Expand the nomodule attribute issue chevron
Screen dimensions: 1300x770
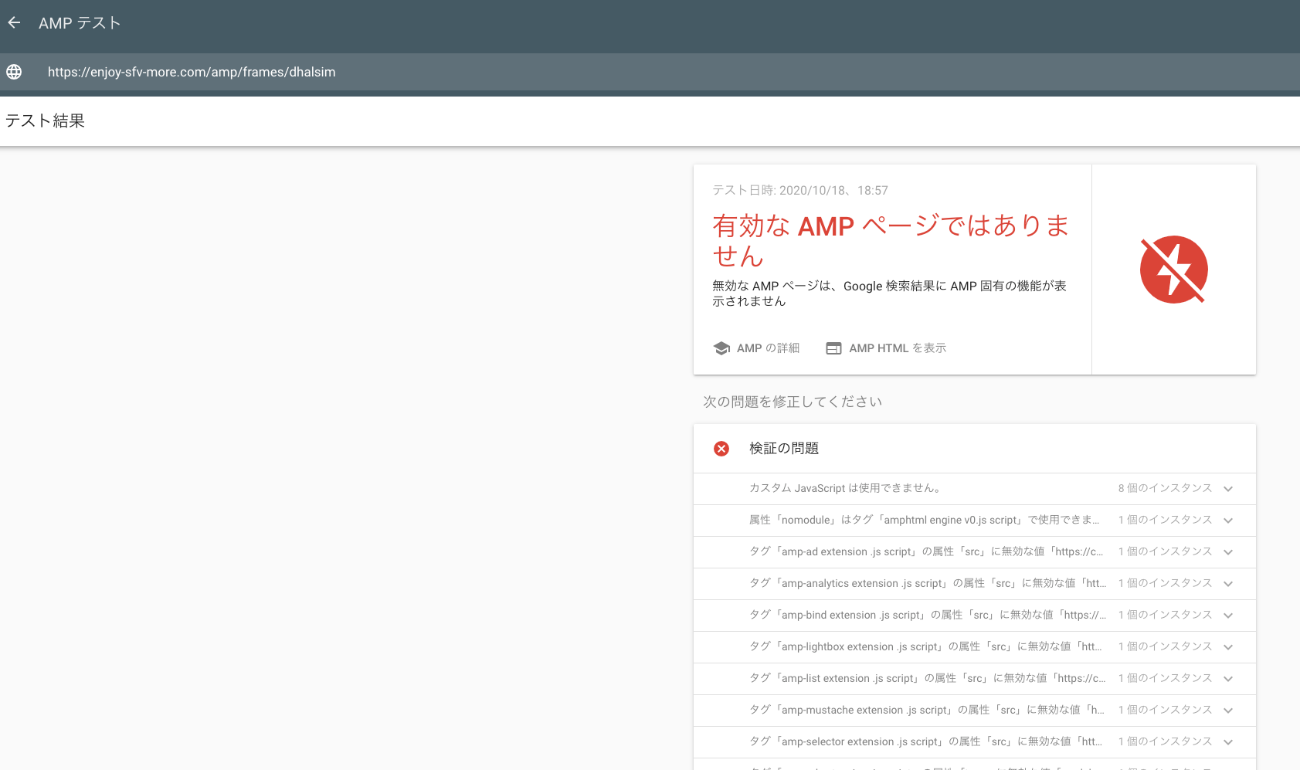pos(1228,520)
